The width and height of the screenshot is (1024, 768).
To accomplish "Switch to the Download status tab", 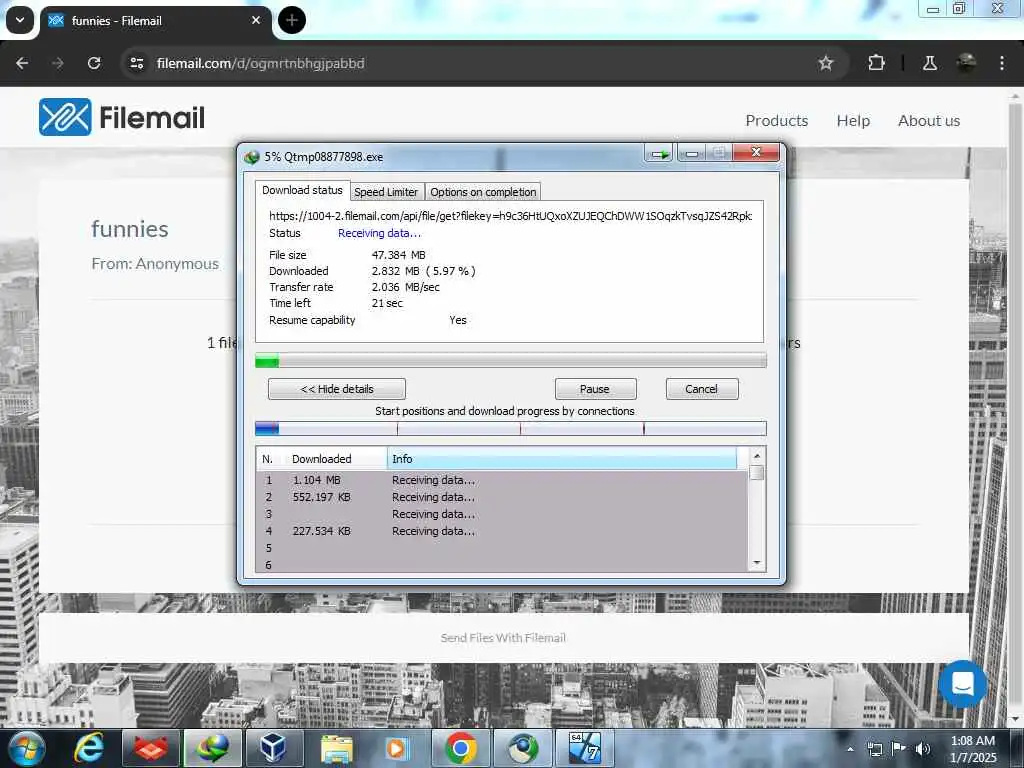I will [x=302, y=190].
